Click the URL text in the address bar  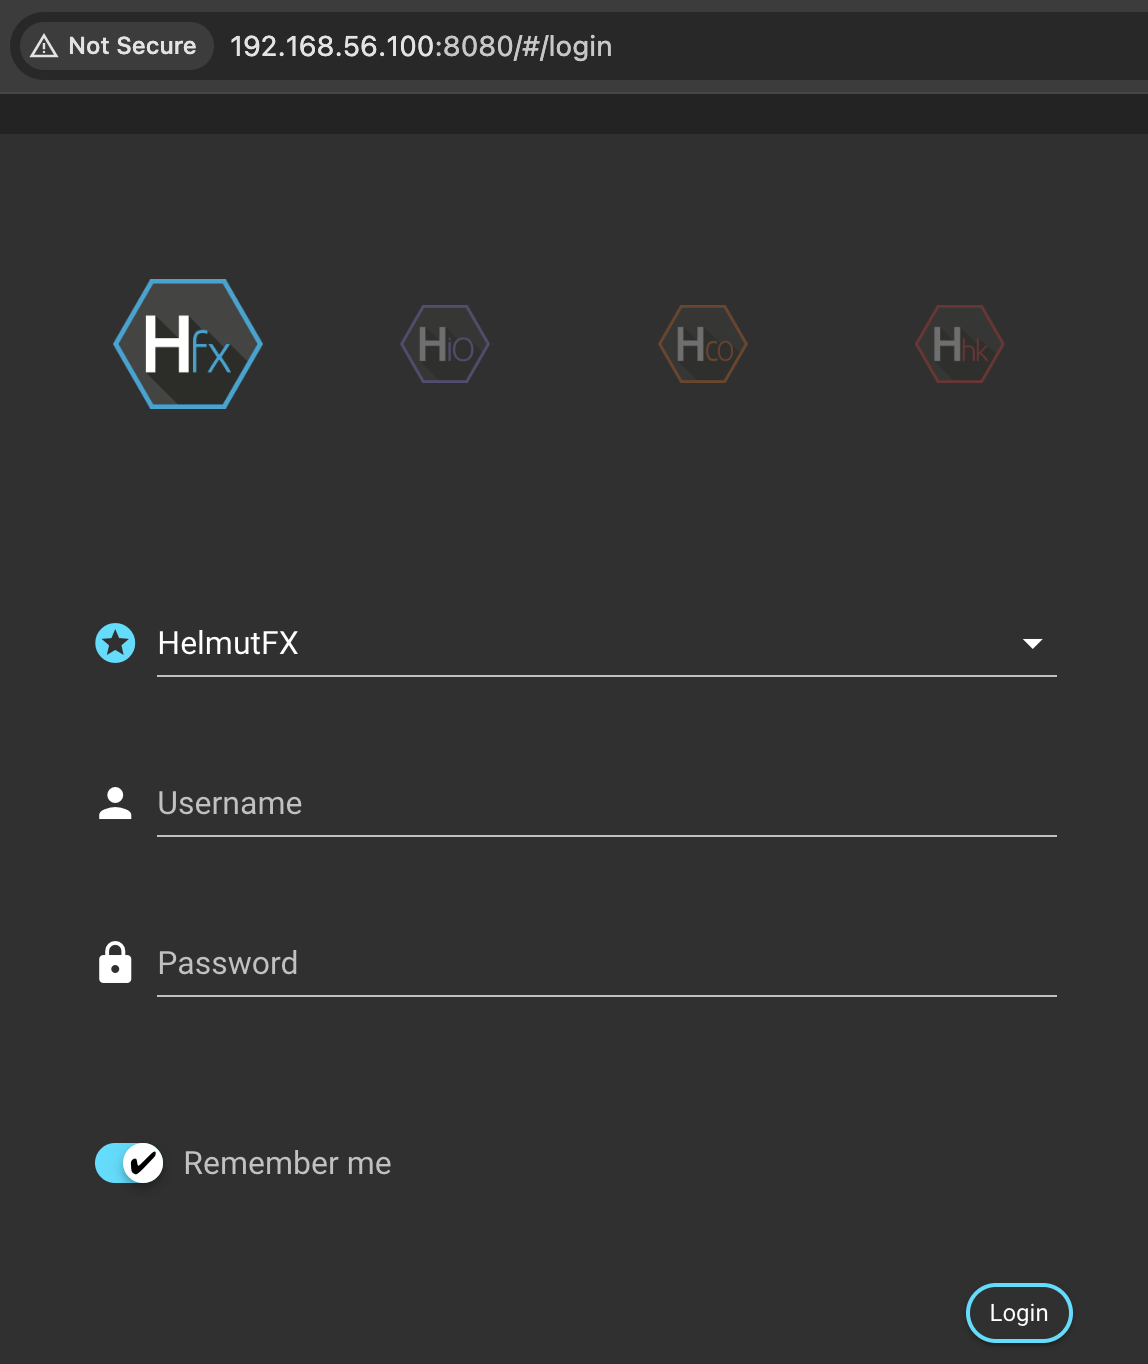(x=421, y=46)
